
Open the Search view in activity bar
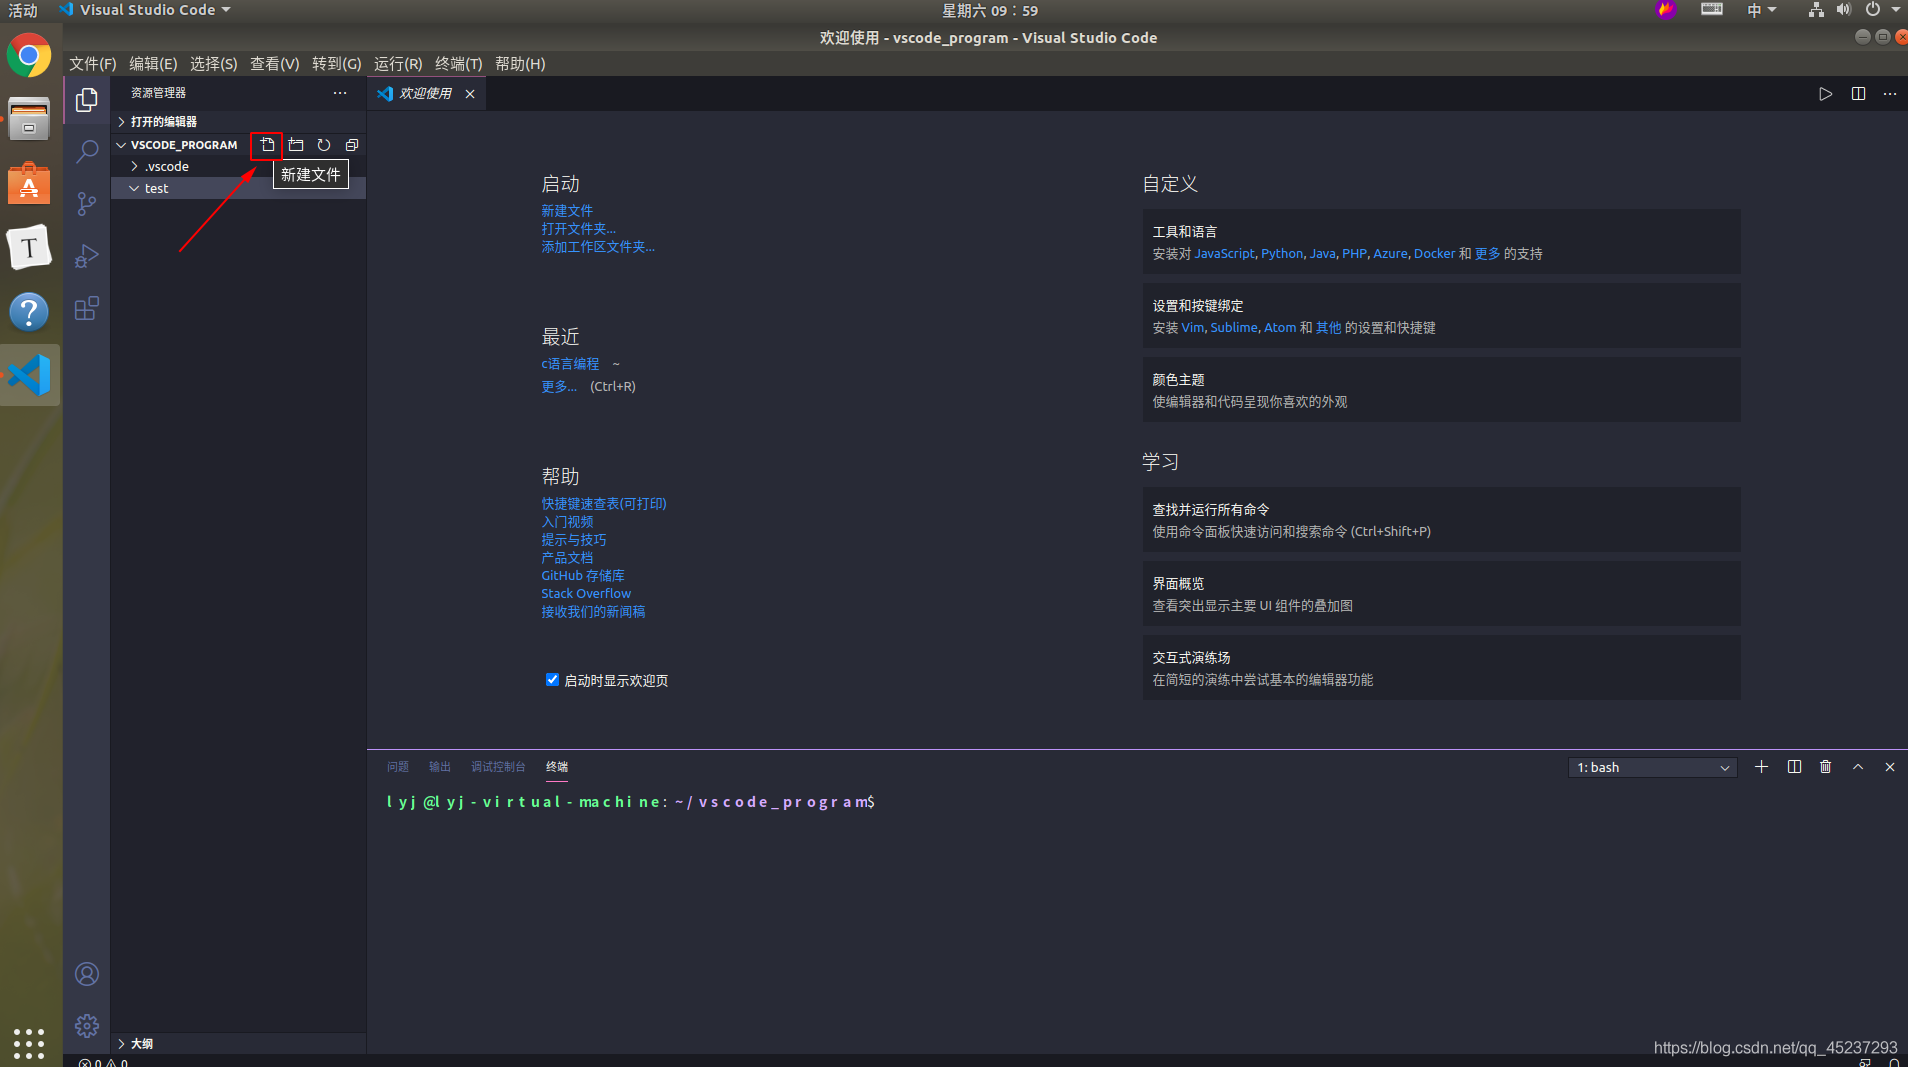click(87, 152)
